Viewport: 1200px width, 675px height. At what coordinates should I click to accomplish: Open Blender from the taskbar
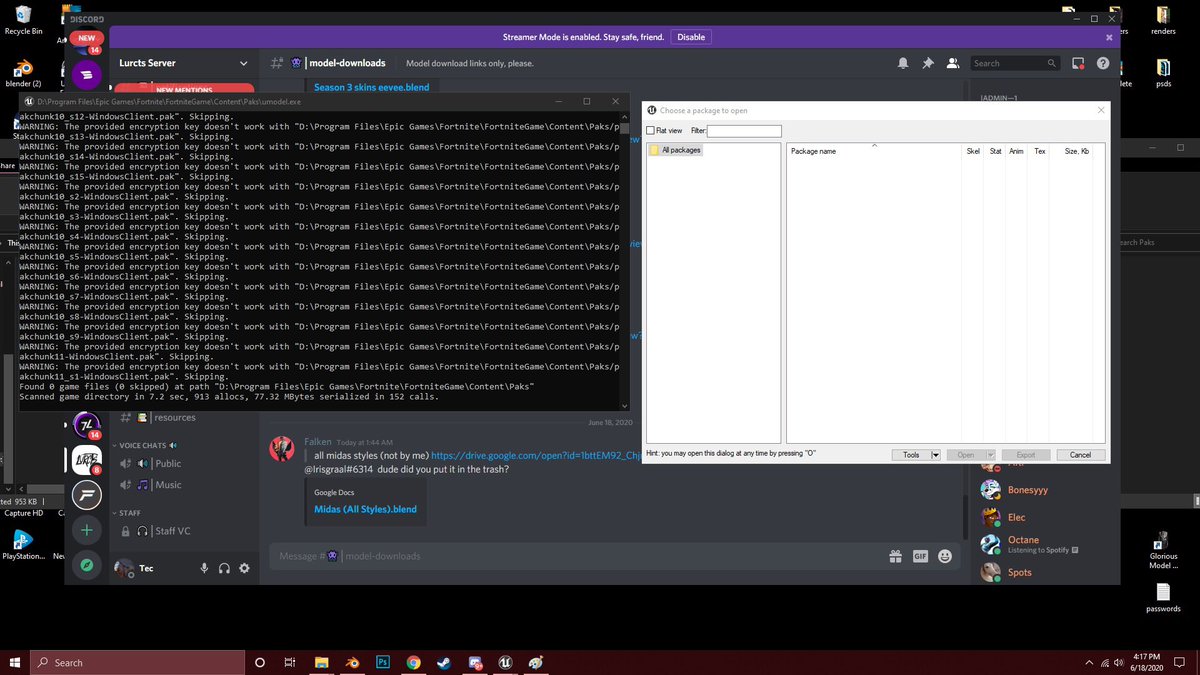(x=352, y=662)
